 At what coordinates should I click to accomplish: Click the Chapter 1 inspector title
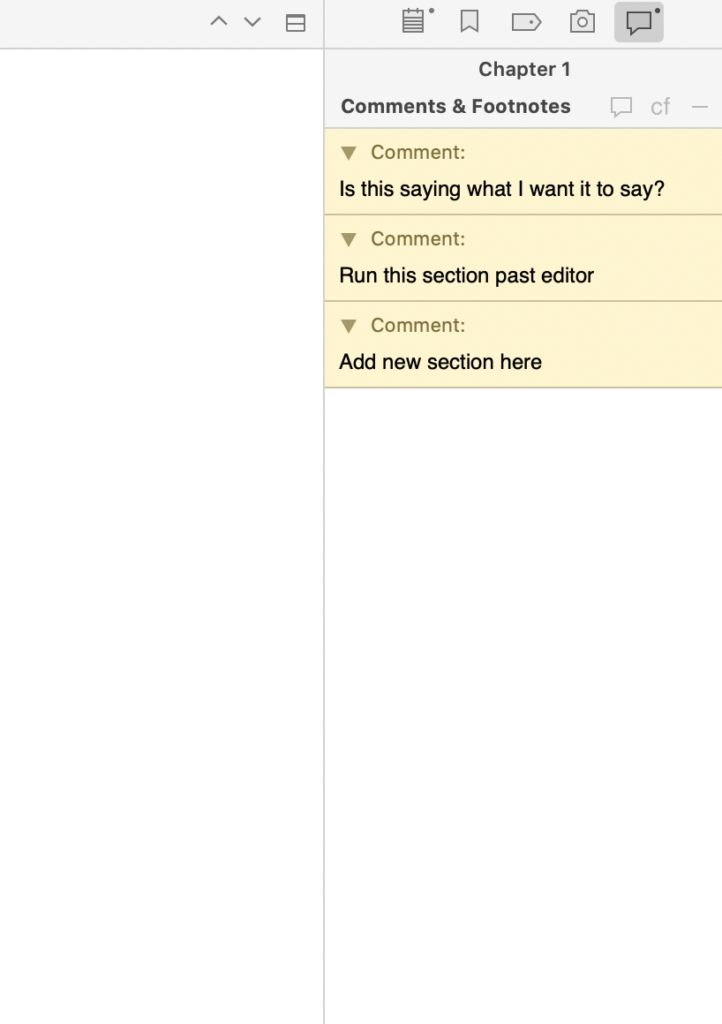tap(524, 70)
